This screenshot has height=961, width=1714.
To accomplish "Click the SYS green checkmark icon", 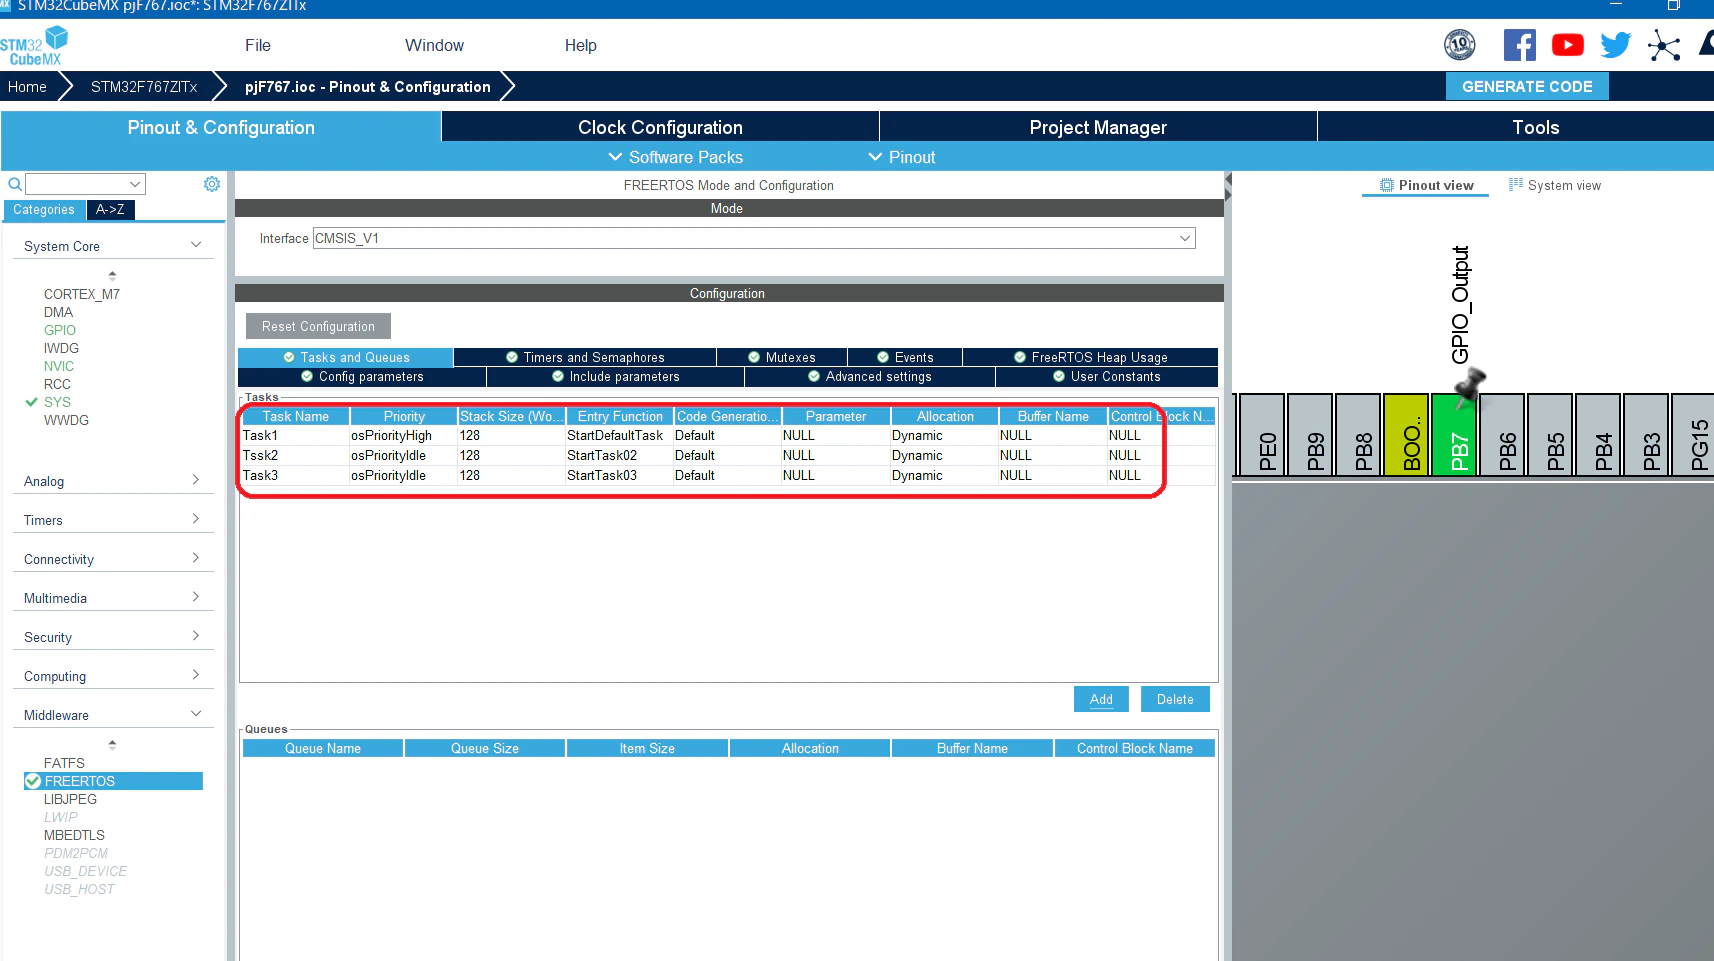I will click(31, 402).
